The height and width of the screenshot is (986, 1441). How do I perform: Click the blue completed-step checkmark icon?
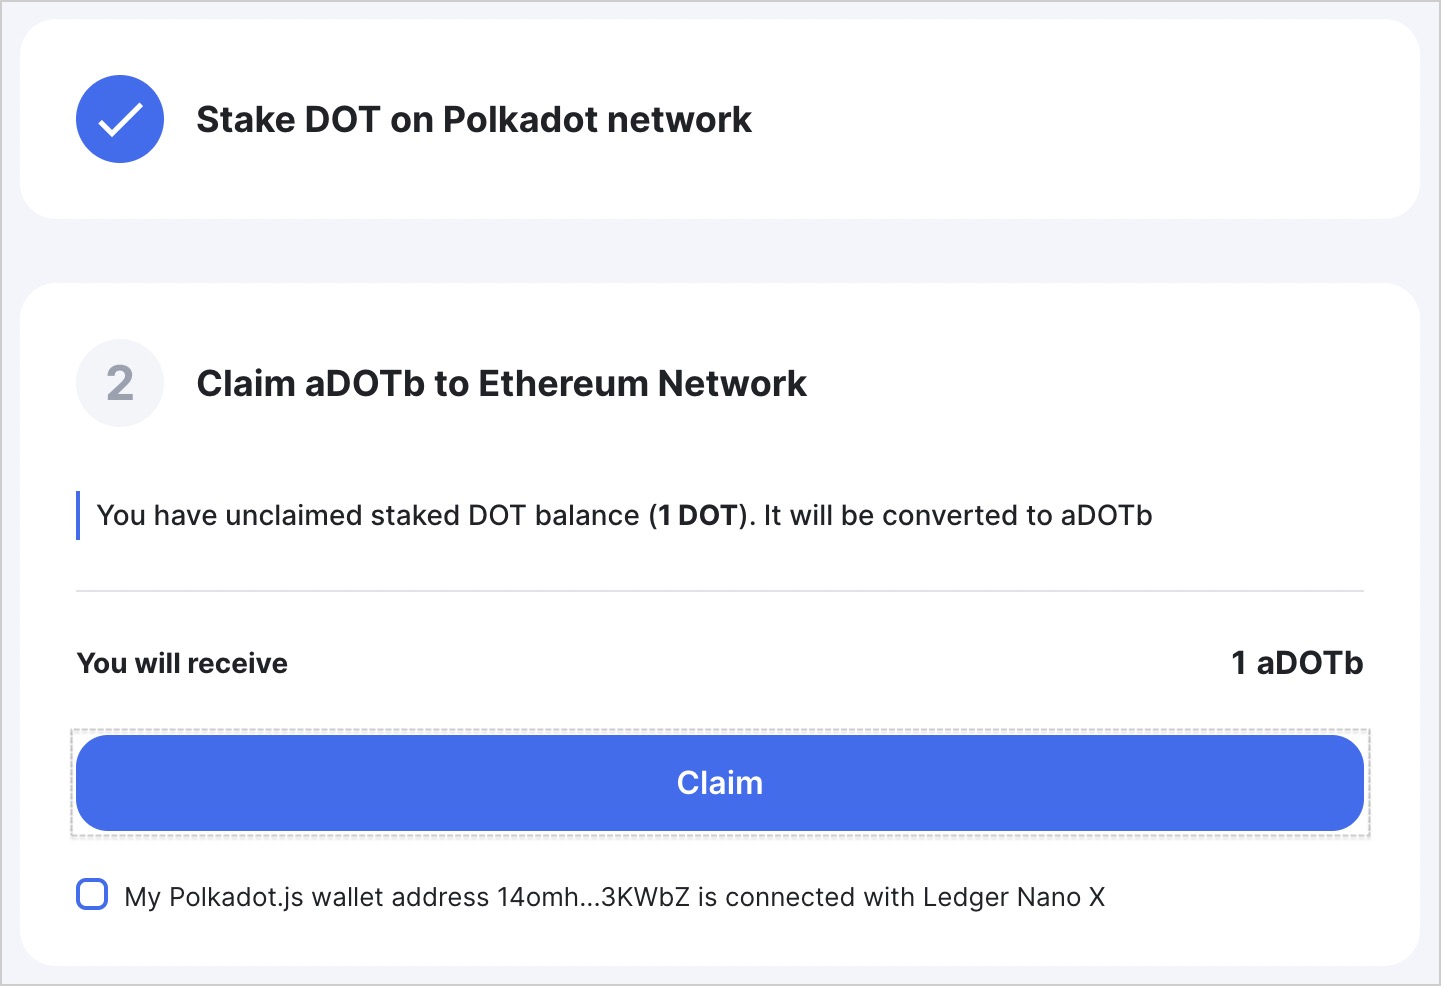pyautogui.click(x=120, y=119)
